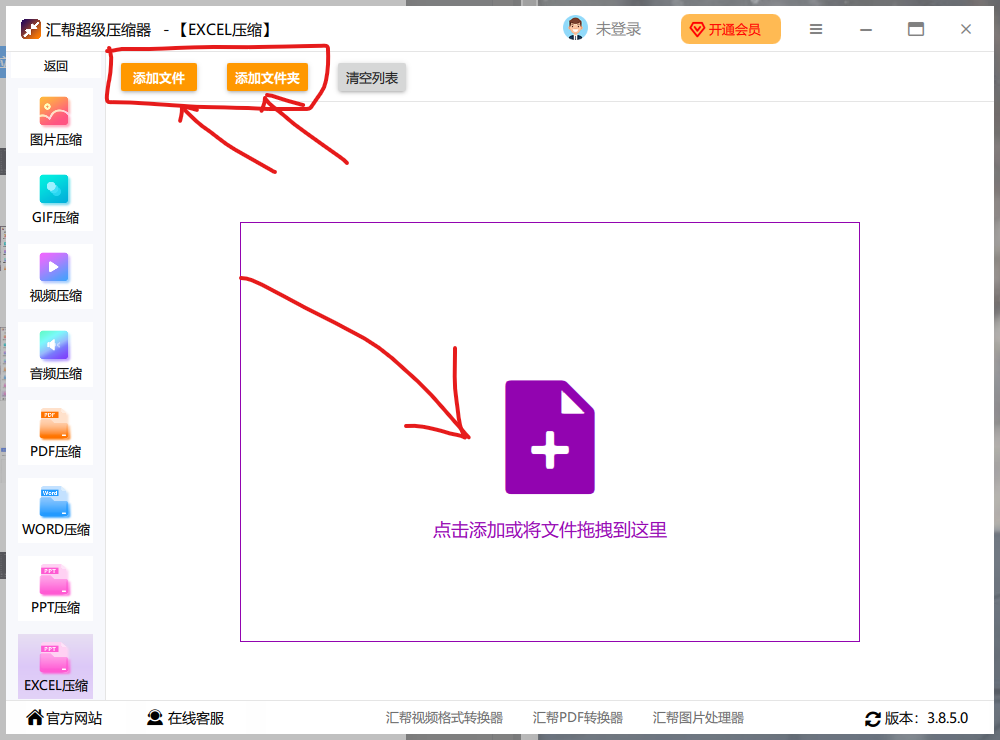Open the 官方网站 link
Viewport: 1000px width, 740px height.
coord(64,718)
